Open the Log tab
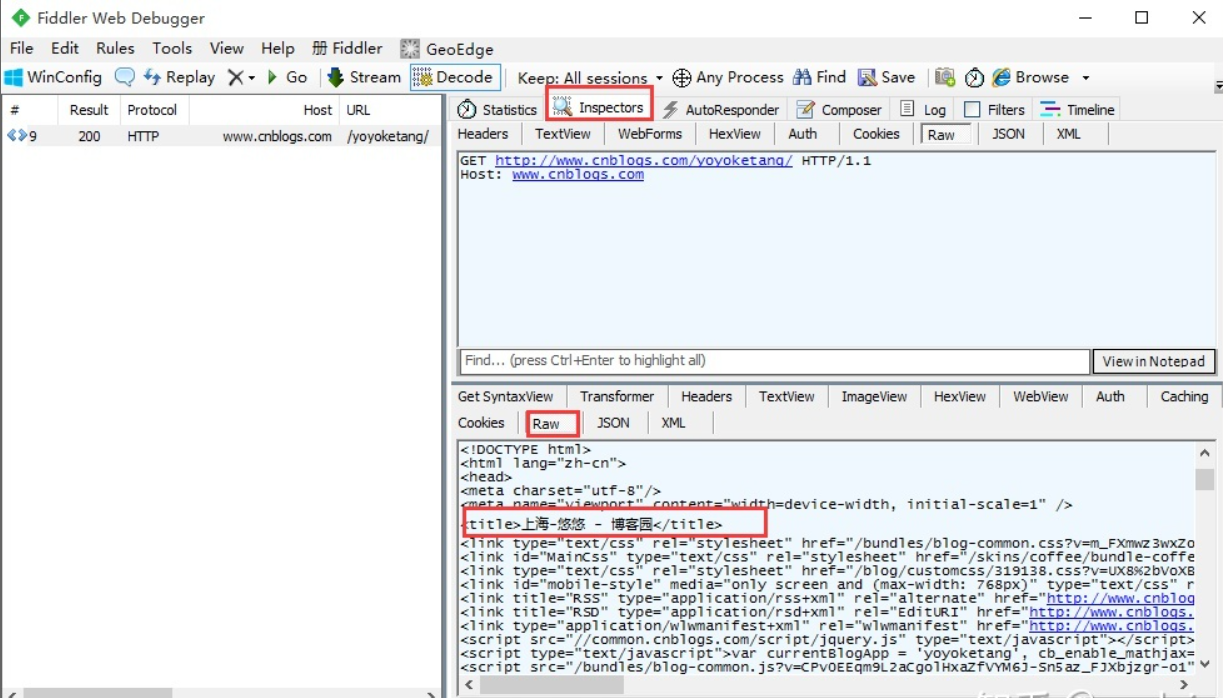This screenshot has height=698, width=1223. click(922, 109)
